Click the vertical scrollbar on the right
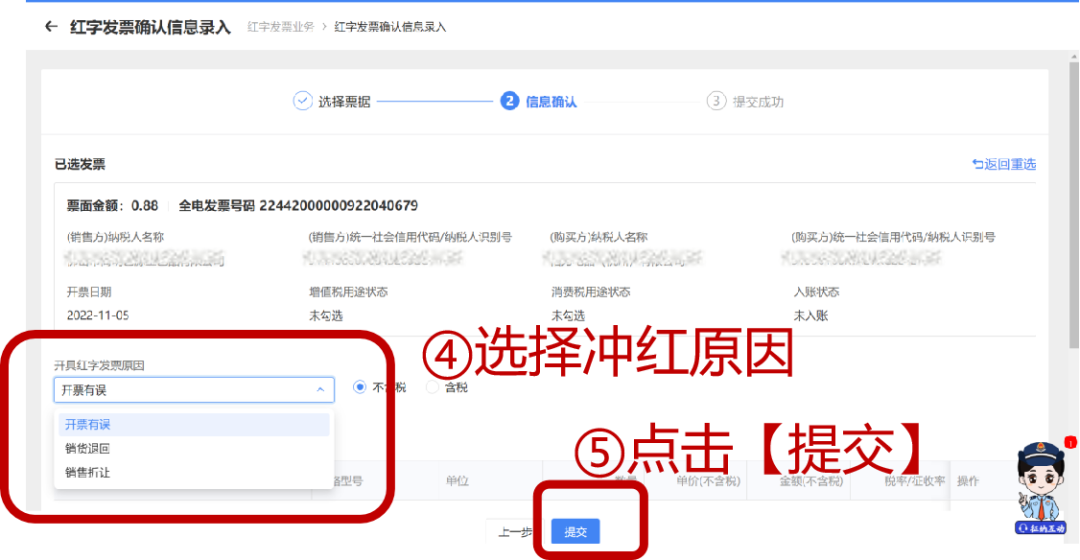1080x560 pixels. pos(1074,207)
